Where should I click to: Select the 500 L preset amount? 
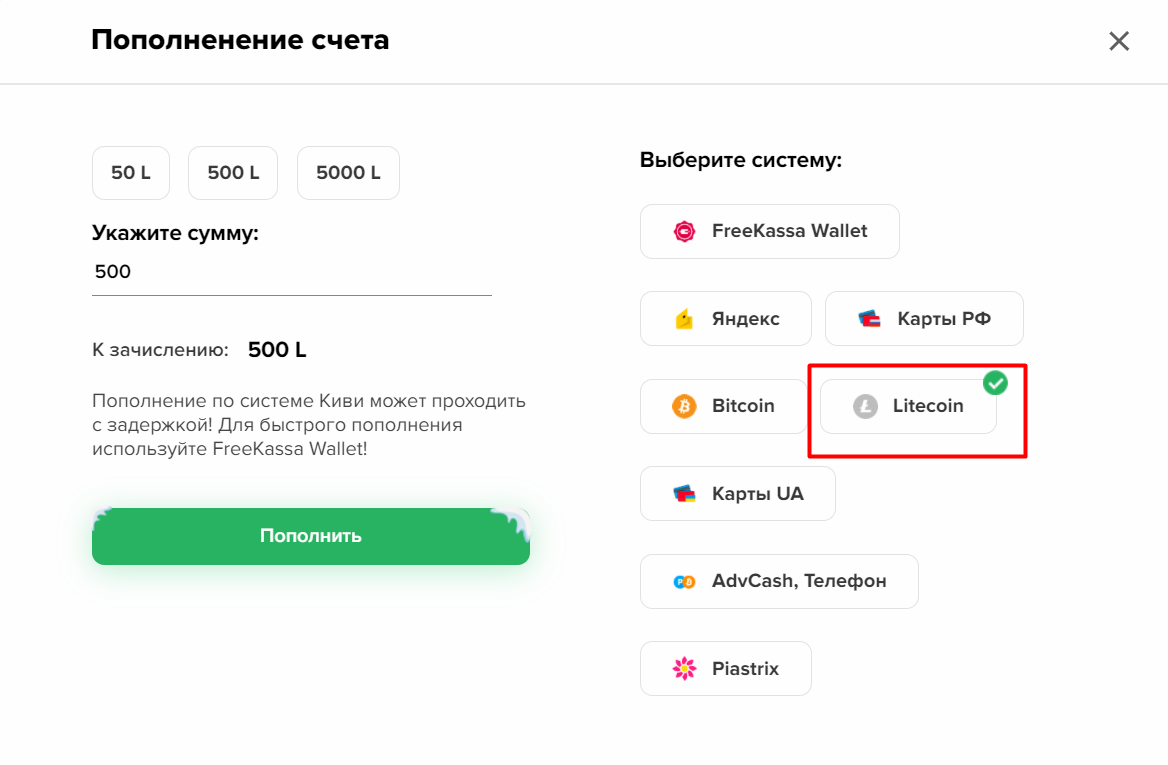[x=233, y=173]
